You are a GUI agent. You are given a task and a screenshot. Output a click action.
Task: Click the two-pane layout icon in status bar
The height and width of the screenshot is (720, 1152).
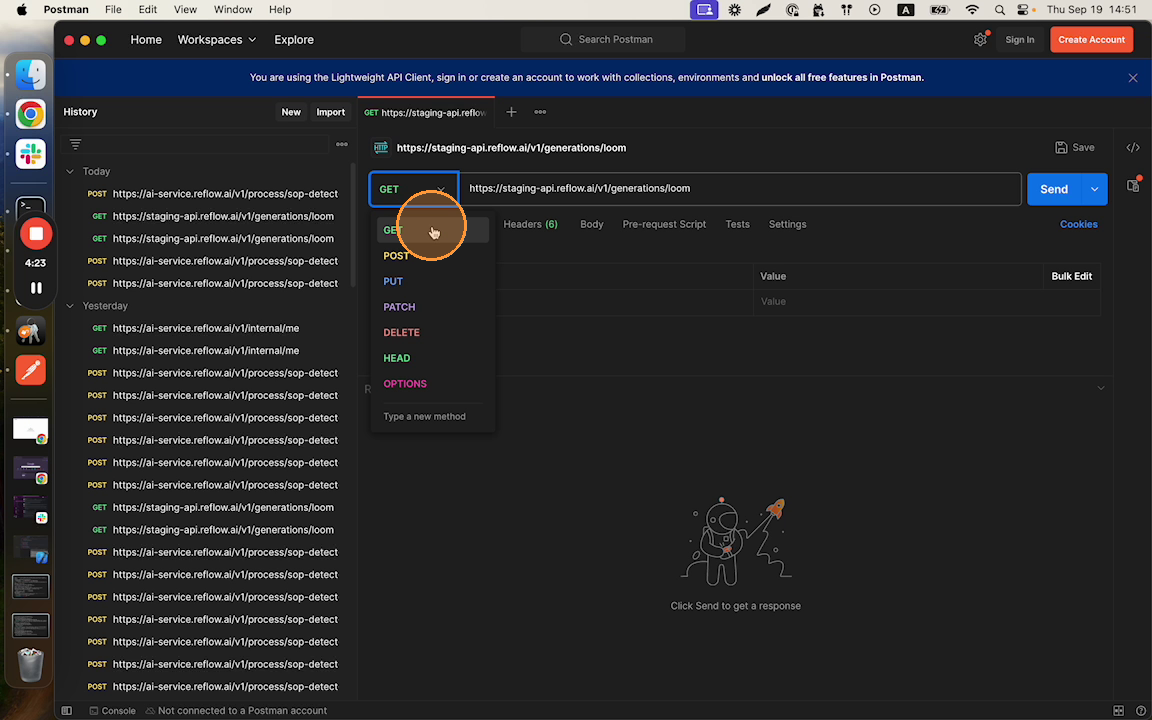coord(1118,710)
